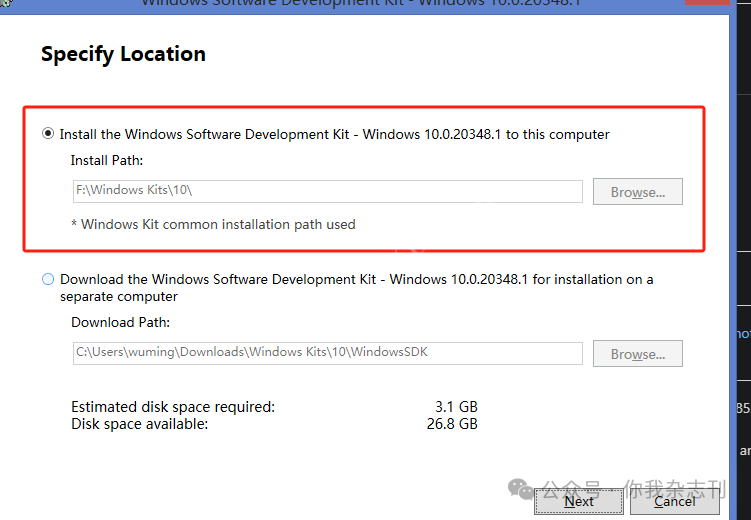Click the 'Estimated disk space required:' label
Screen dimensions: 751x520
(173, 407)
